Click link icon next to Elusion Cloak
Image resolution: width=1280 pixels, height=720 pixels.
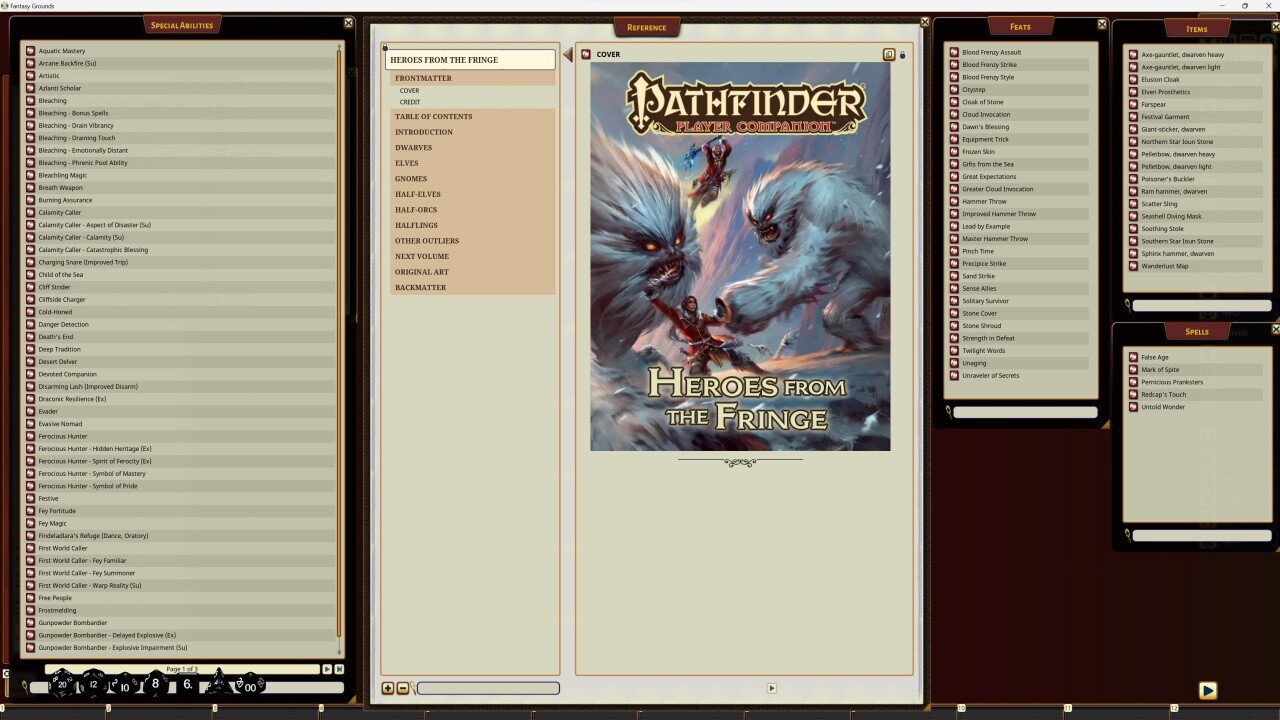tap(1133, 80)
